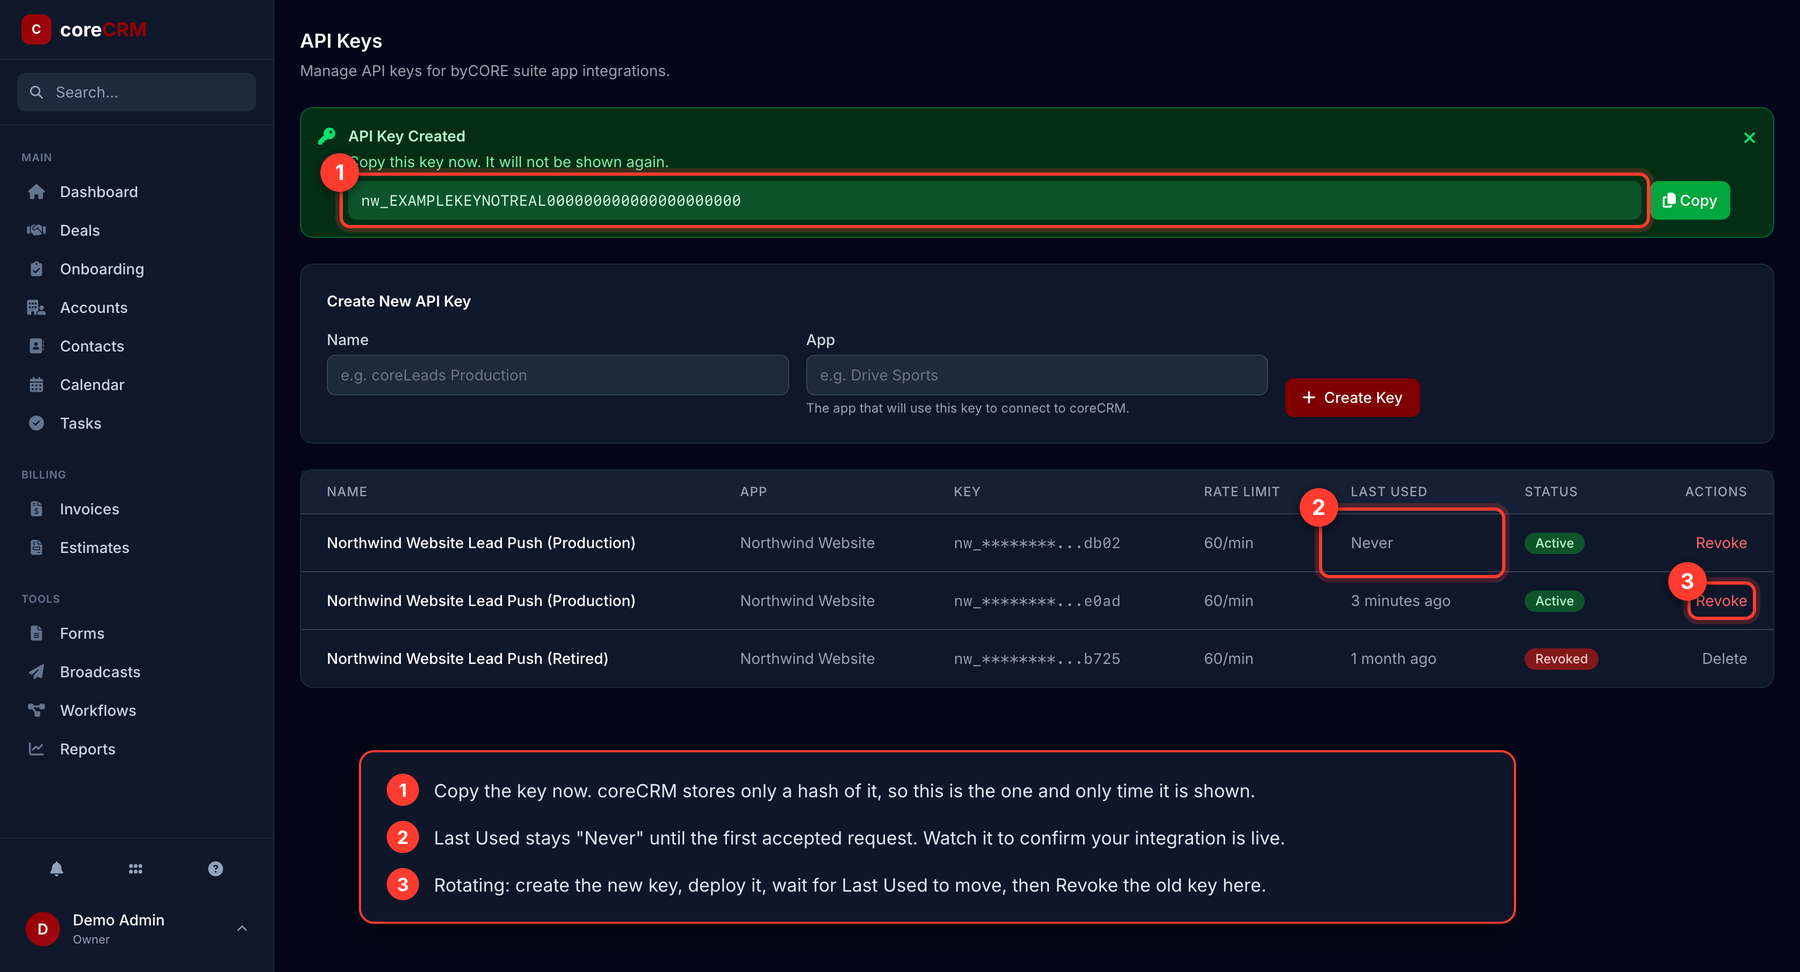The width and height of the screenshot is (1800, 972).
Task: Click Active badge on the e0ad row
Action: (1554, 601)
